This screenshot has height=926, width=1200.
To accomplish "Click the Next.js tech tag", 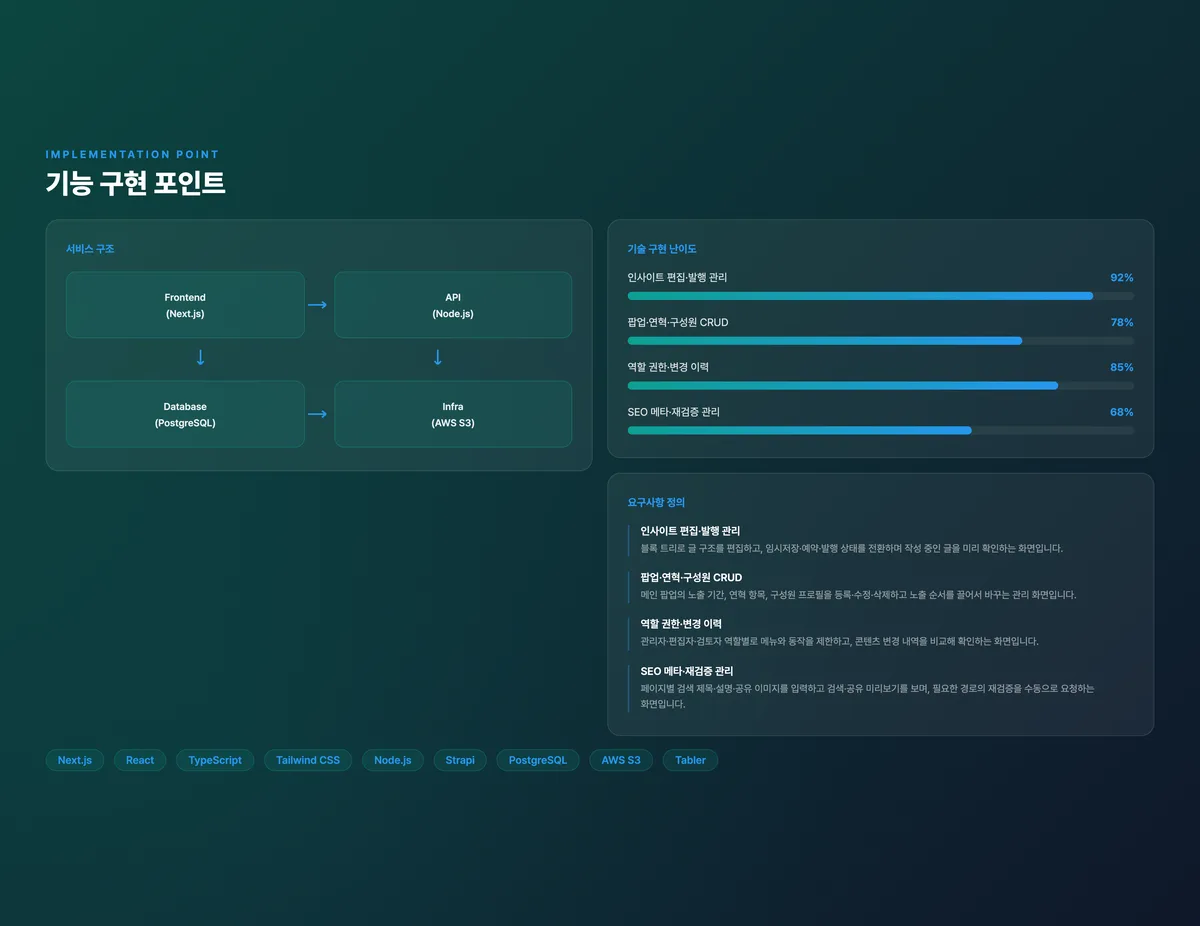I will click(75, 760).
